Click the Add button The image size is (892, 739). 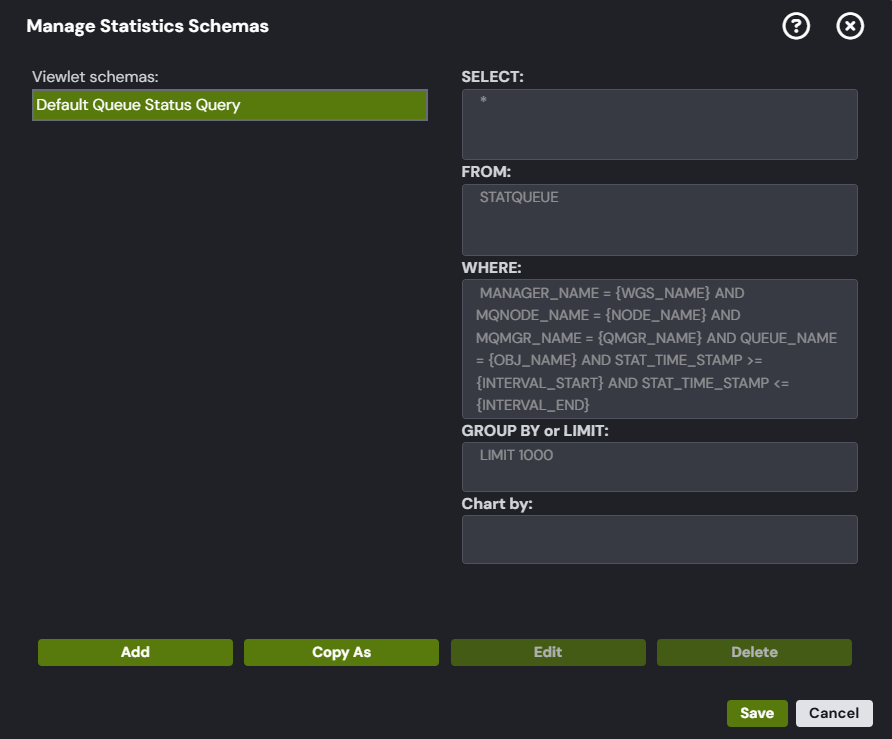tap(135, 652)
